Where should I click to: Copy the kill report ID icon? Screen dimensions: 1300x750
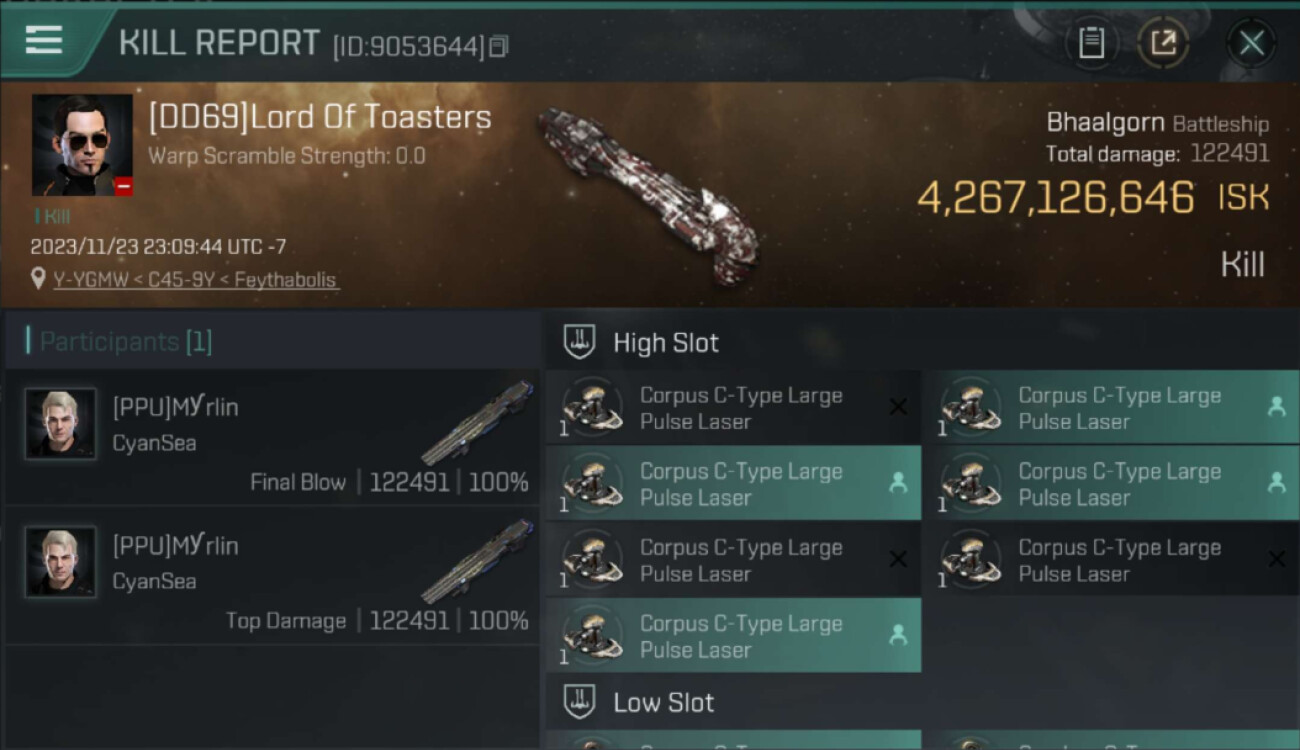tap(498, 46)
